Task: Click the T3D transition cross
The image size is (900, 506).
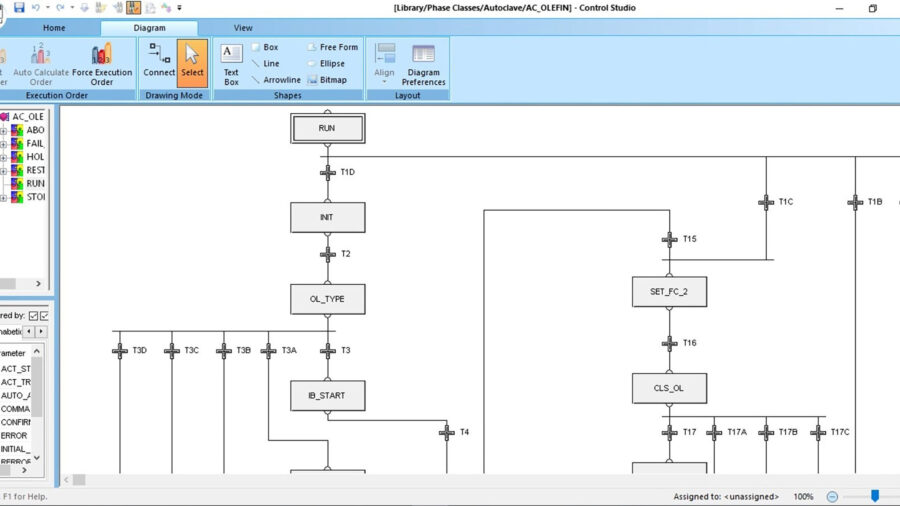Action: 120,351
